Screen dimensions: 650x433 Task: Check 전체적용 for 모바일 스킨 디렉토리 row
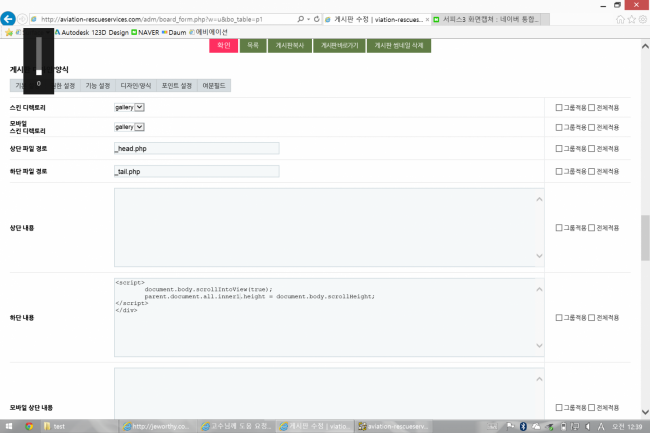click(592, 127)
